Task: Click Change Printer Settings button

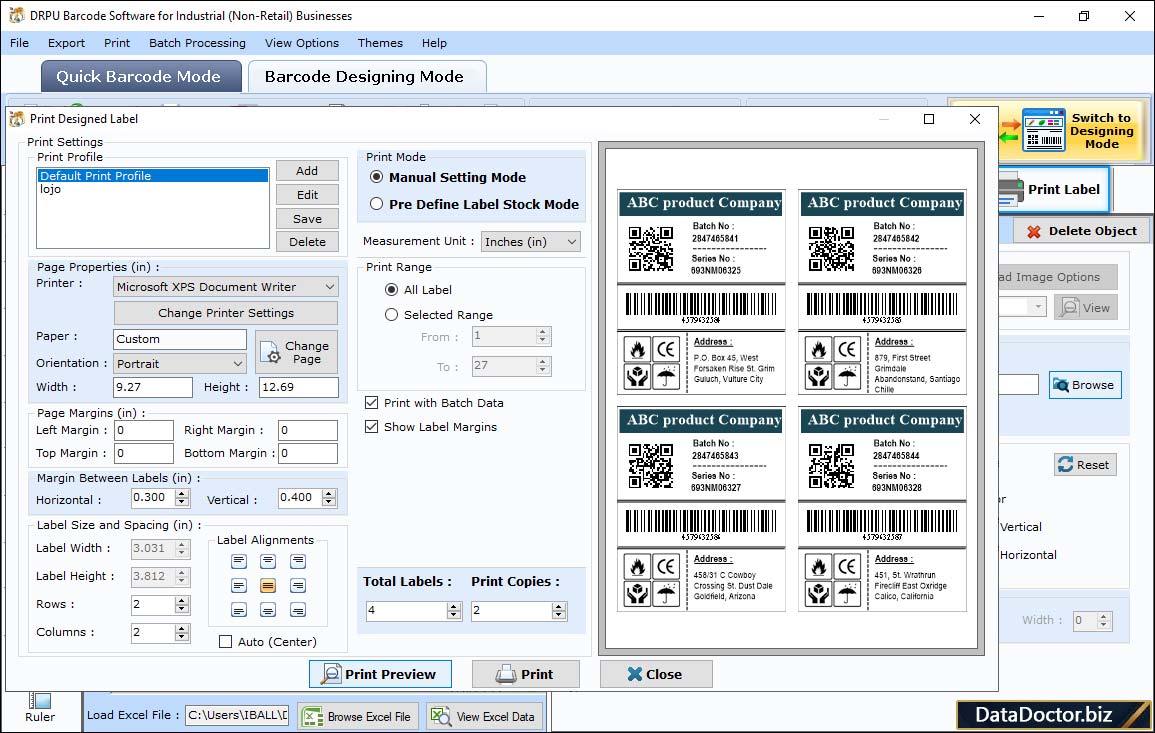Action: tap(225, 313)
